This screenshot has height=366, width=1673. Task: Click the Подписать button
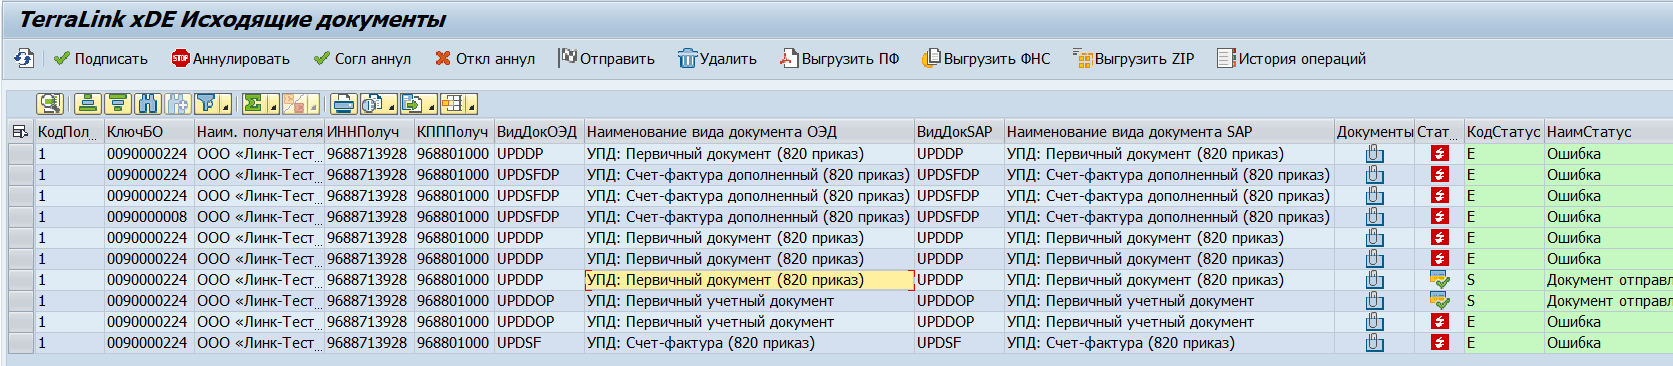pyautogui.click(x=100, y=59)
